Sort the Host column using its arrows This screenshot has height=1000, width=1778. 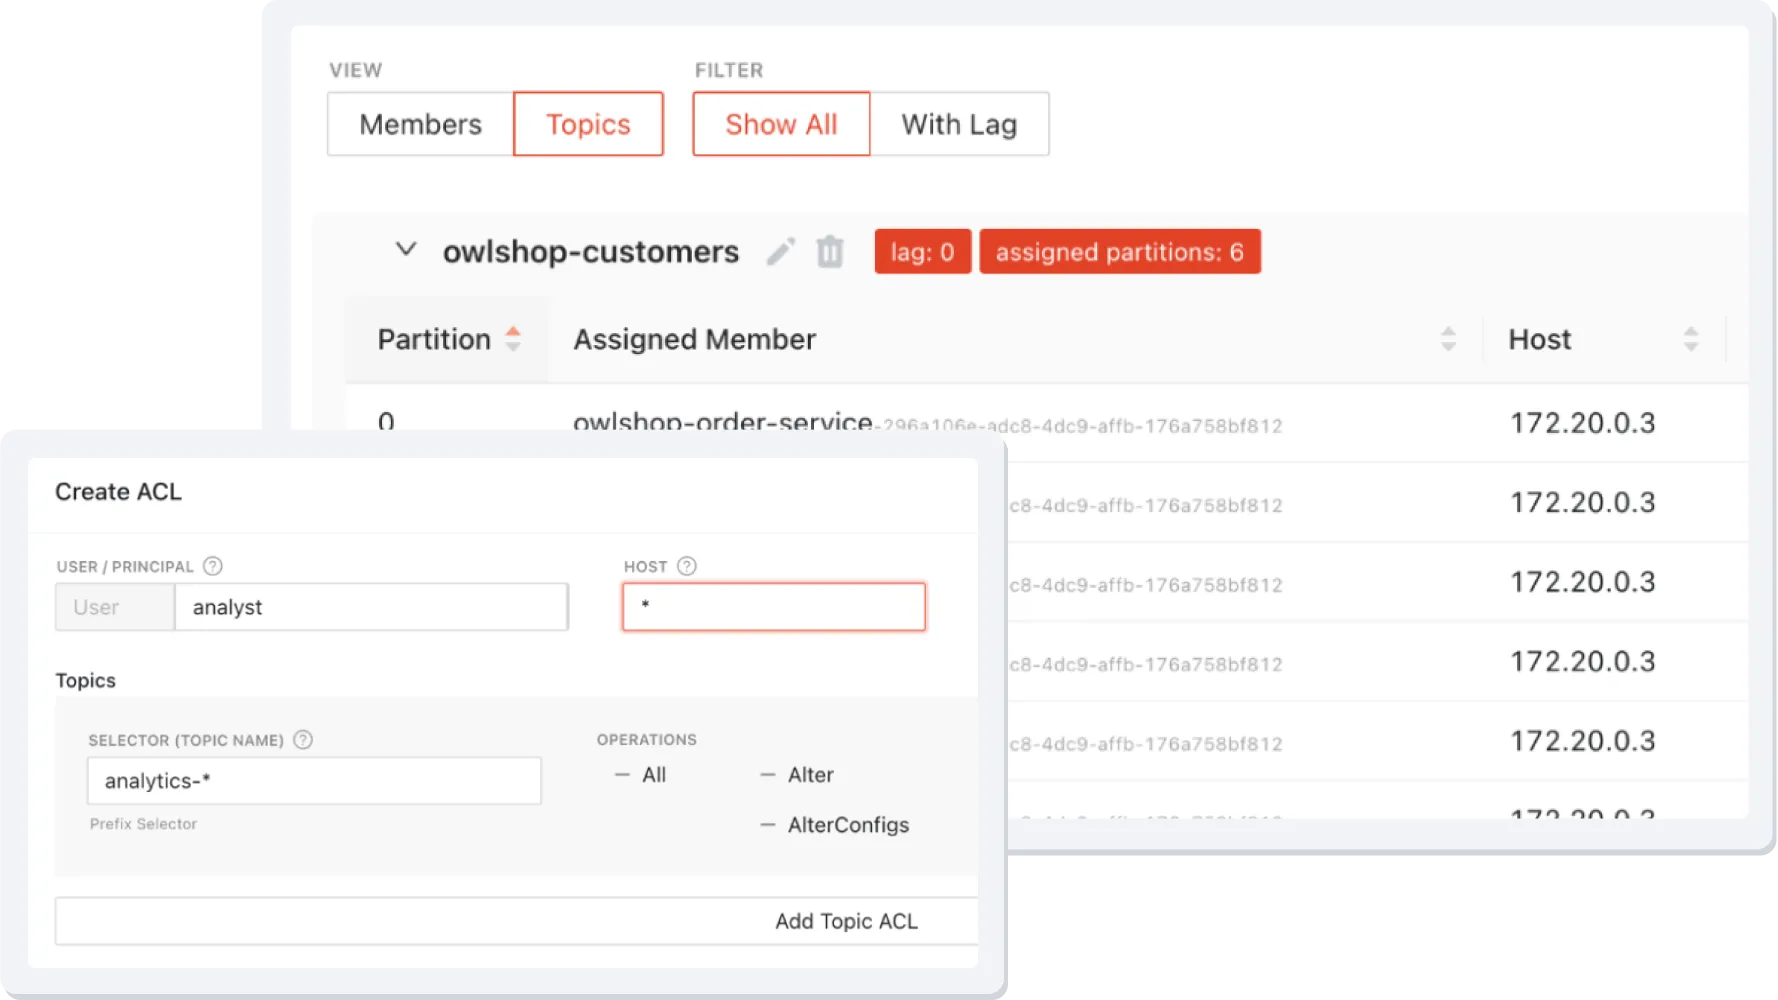[x=1690, y=339]
